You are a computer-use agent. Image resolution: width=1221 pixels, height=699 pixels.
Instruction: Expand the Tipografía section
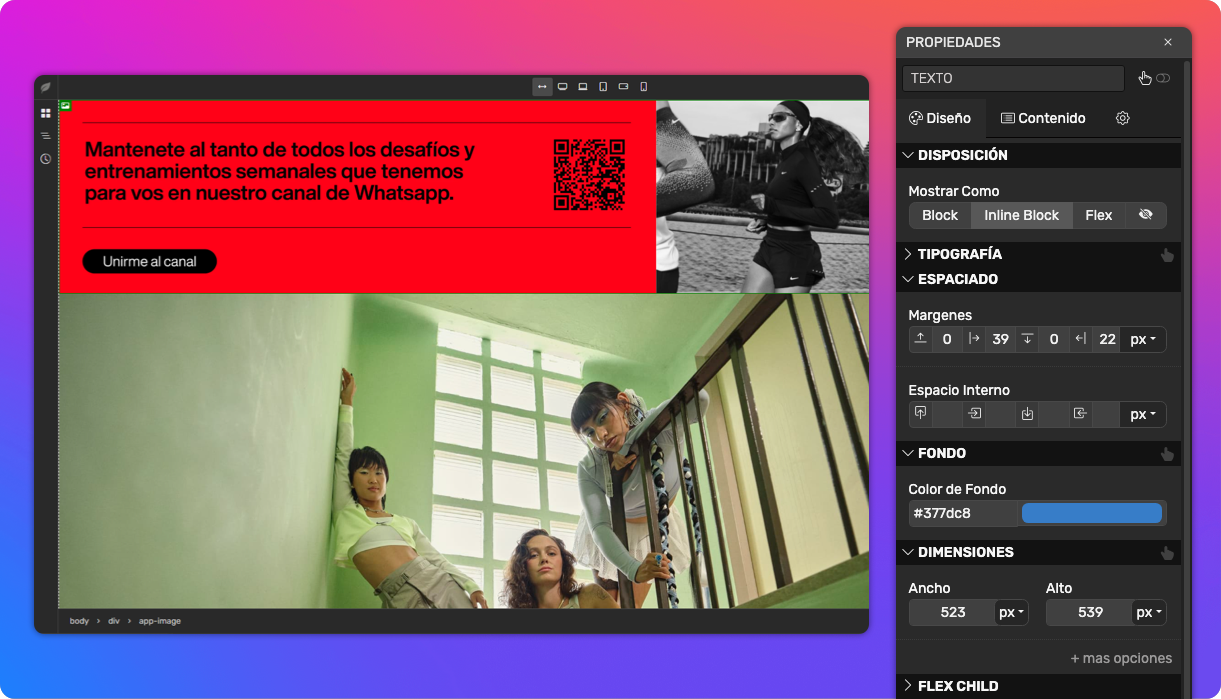click(1038, 254)
